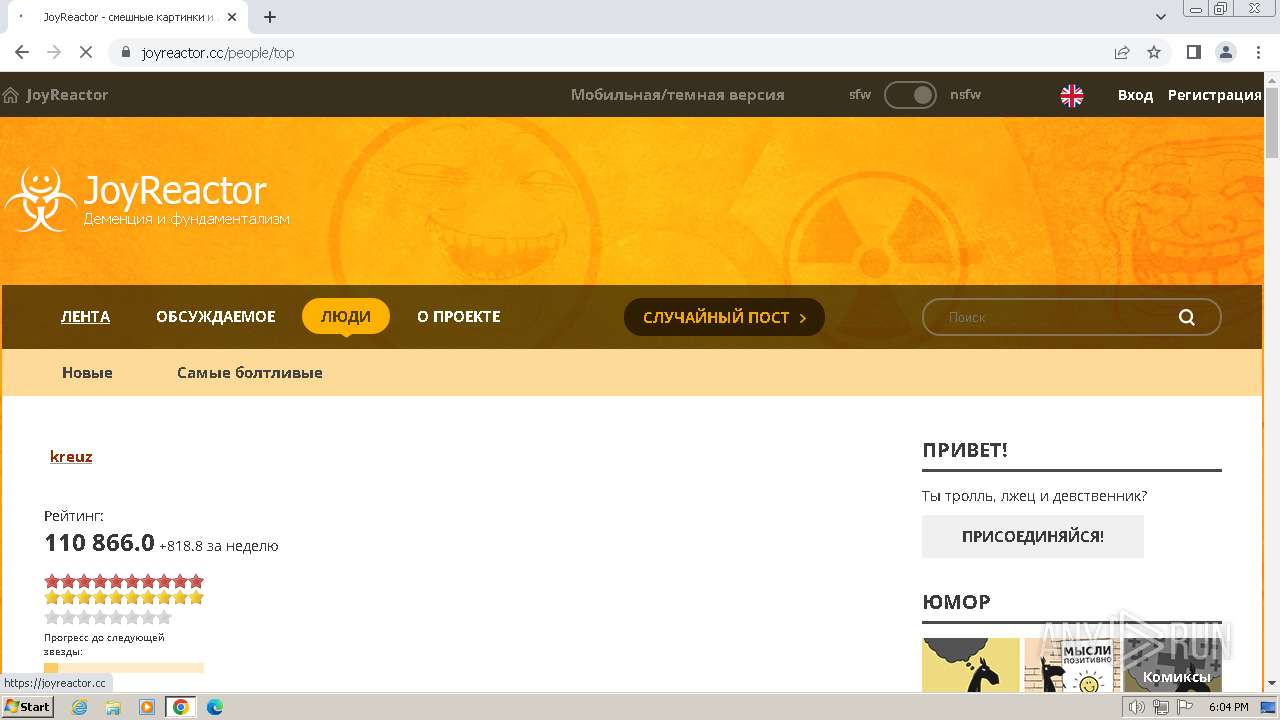Open the МЫСЛИ ПОЗИТИВНО comic thumbnail
This screenshot has width=1280, height=720.
click(x=1070, y=665)
